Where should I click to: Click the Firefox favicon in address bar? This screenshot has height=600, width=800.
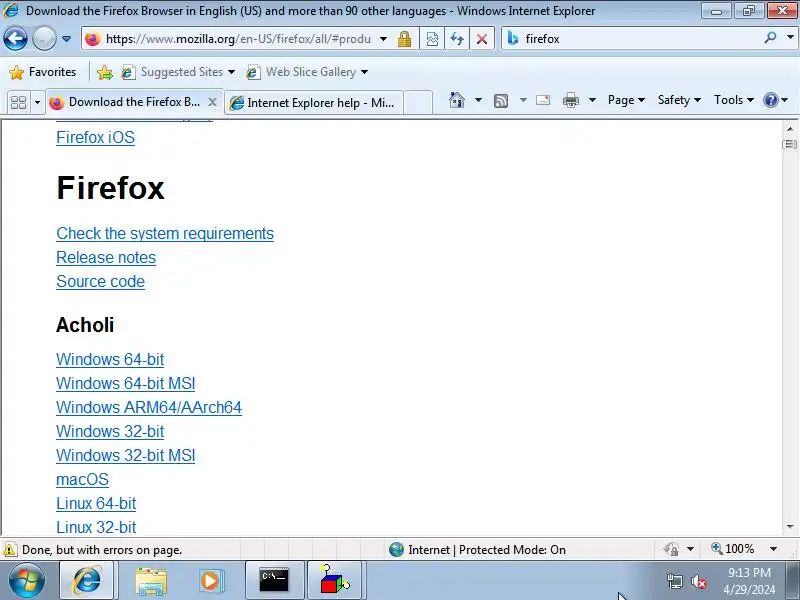[92, 39]
